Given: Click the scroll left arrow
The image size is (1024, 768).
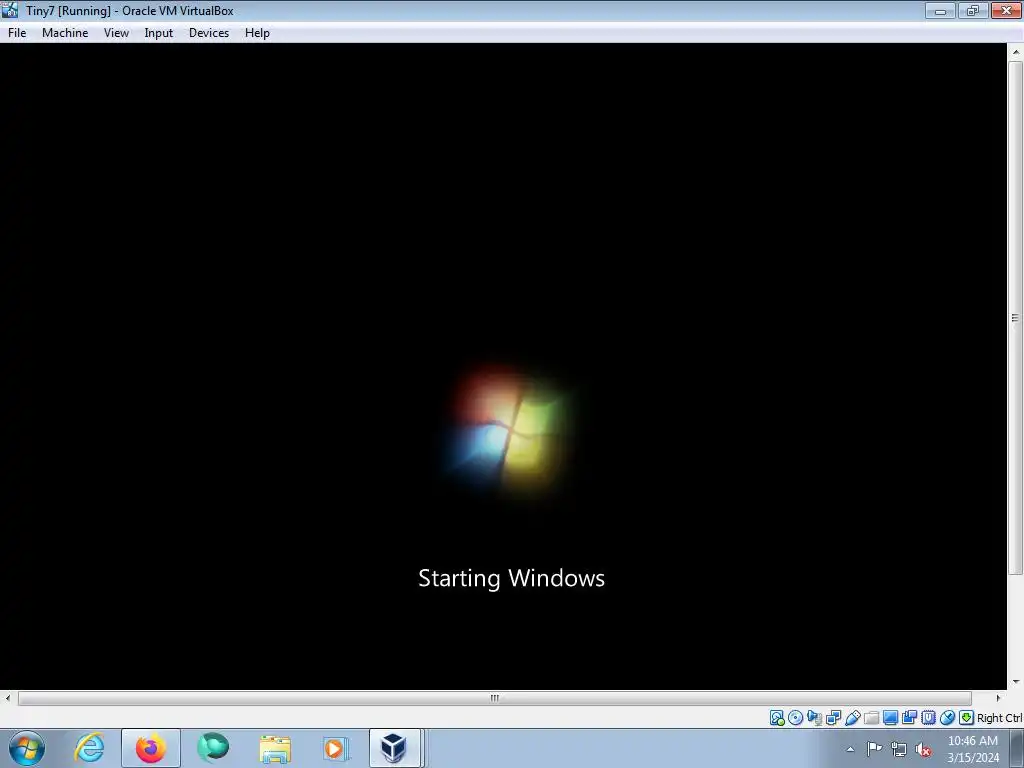Looking at the screenshot, I should pos(8,698).
